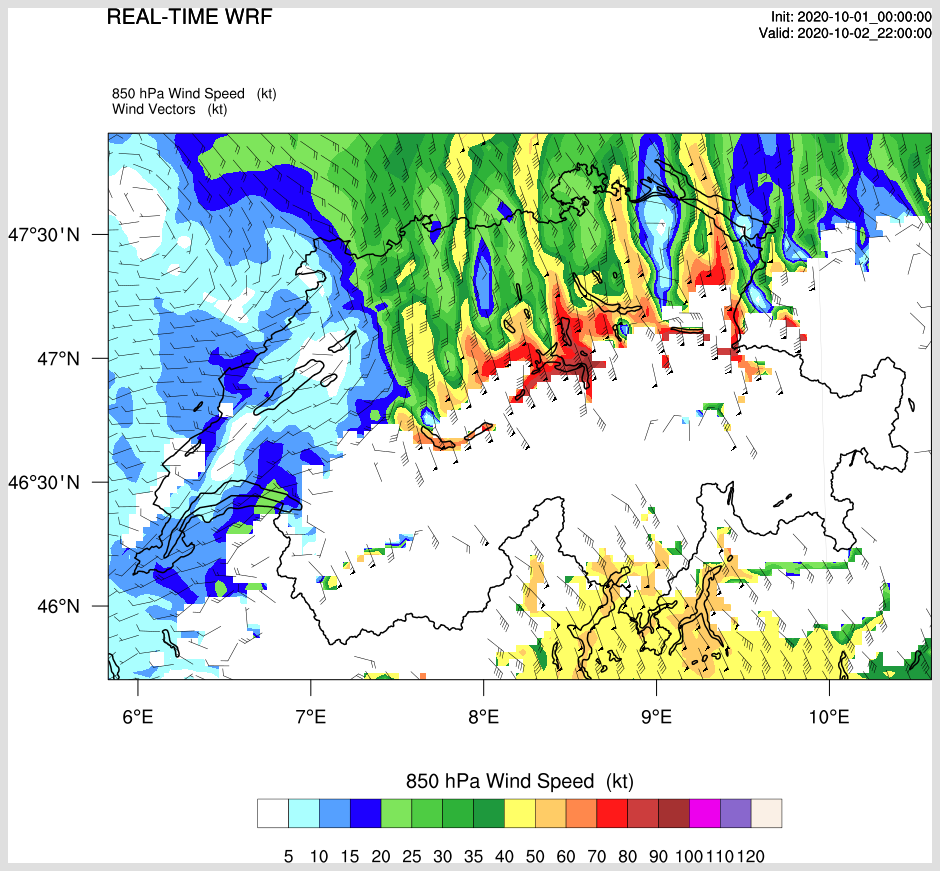Click the brown 90-100 kt legend swatch
Image resolution: width=940 pixels, height=871 pixels.
coord(674,813)
